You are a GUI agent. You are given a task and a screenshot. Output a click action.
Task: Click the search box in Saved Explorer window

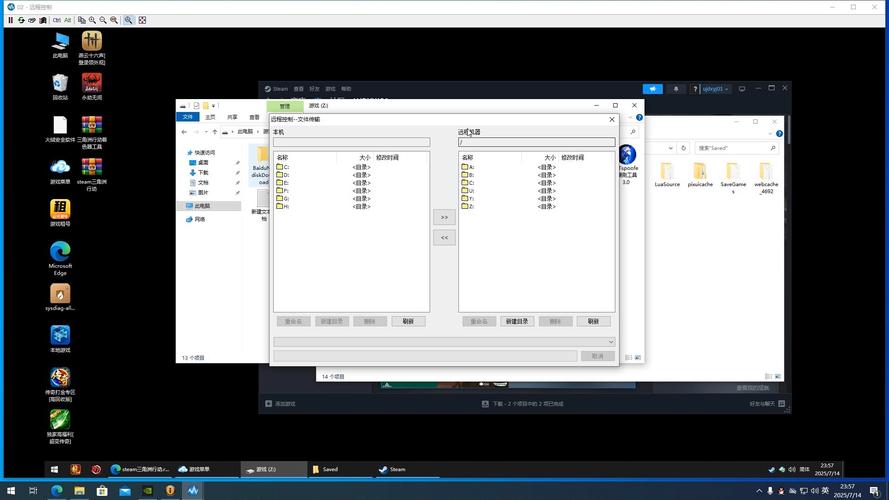click(x=736, y=148)
